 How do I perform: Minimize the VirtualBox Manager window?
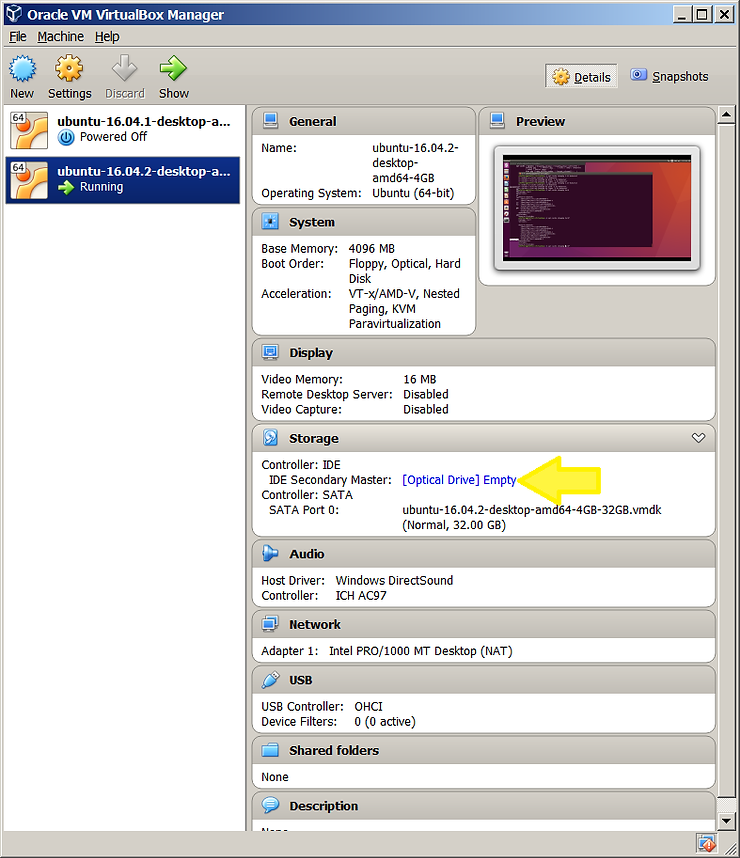click(682, 14)
